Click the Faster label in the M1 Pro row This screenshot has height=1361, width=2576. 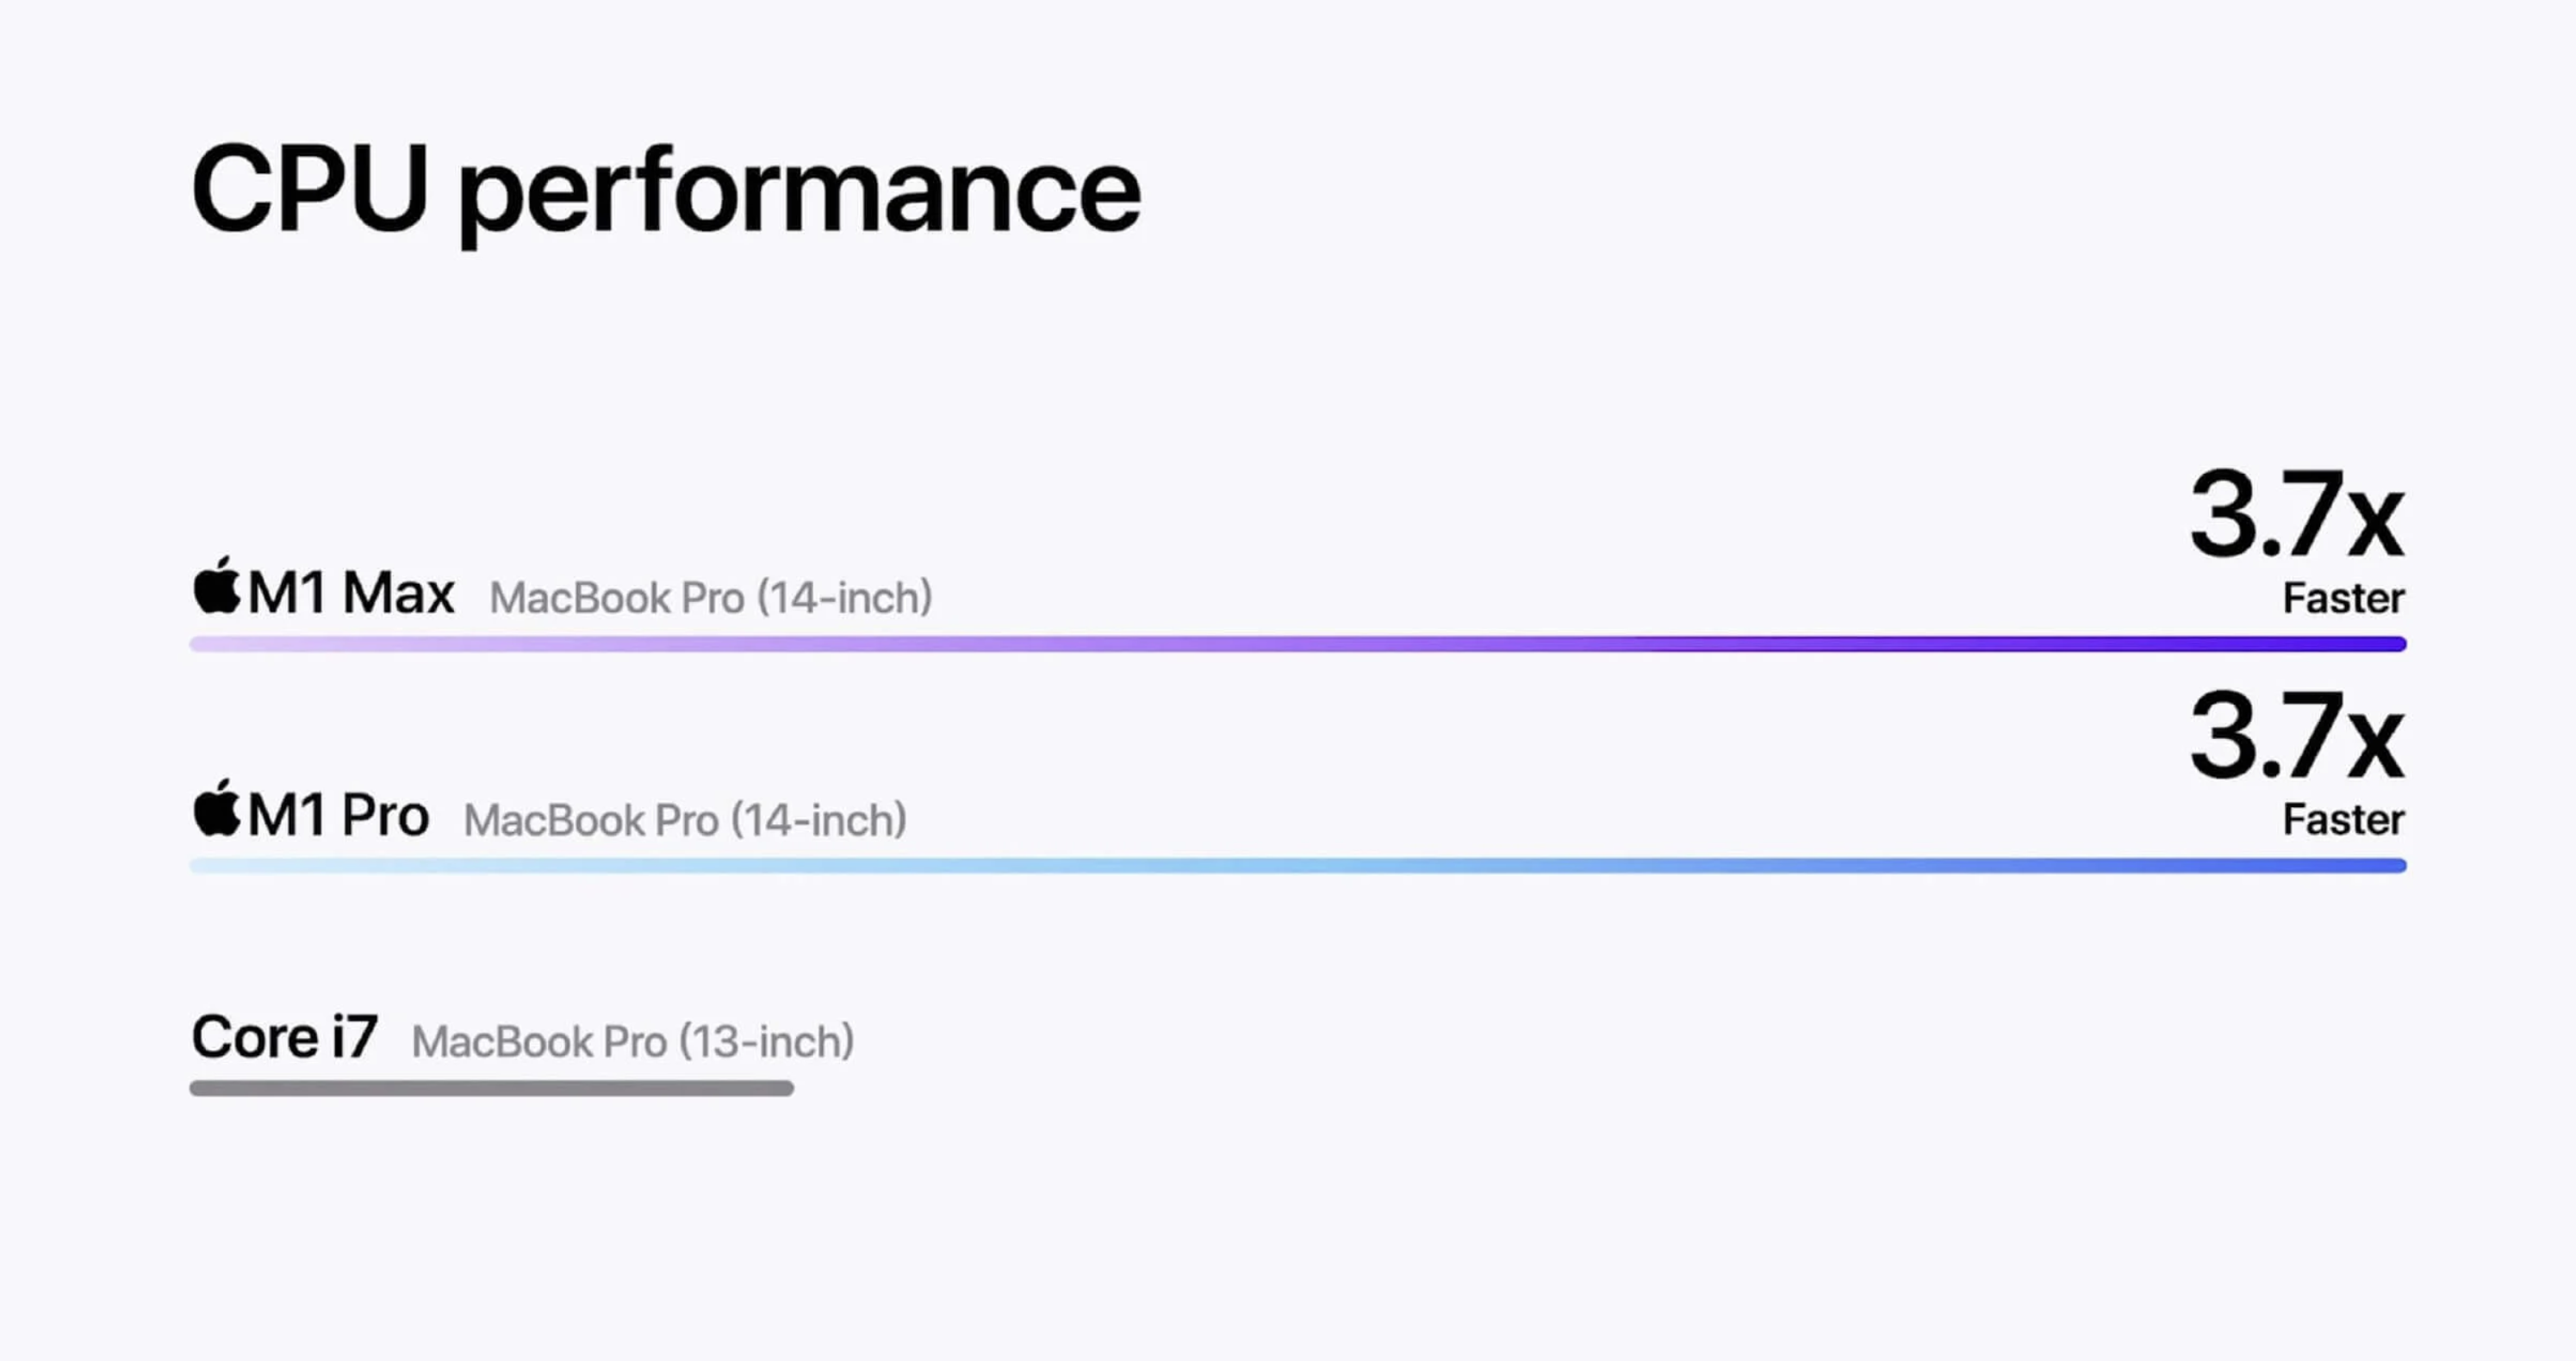[2343, 820]
